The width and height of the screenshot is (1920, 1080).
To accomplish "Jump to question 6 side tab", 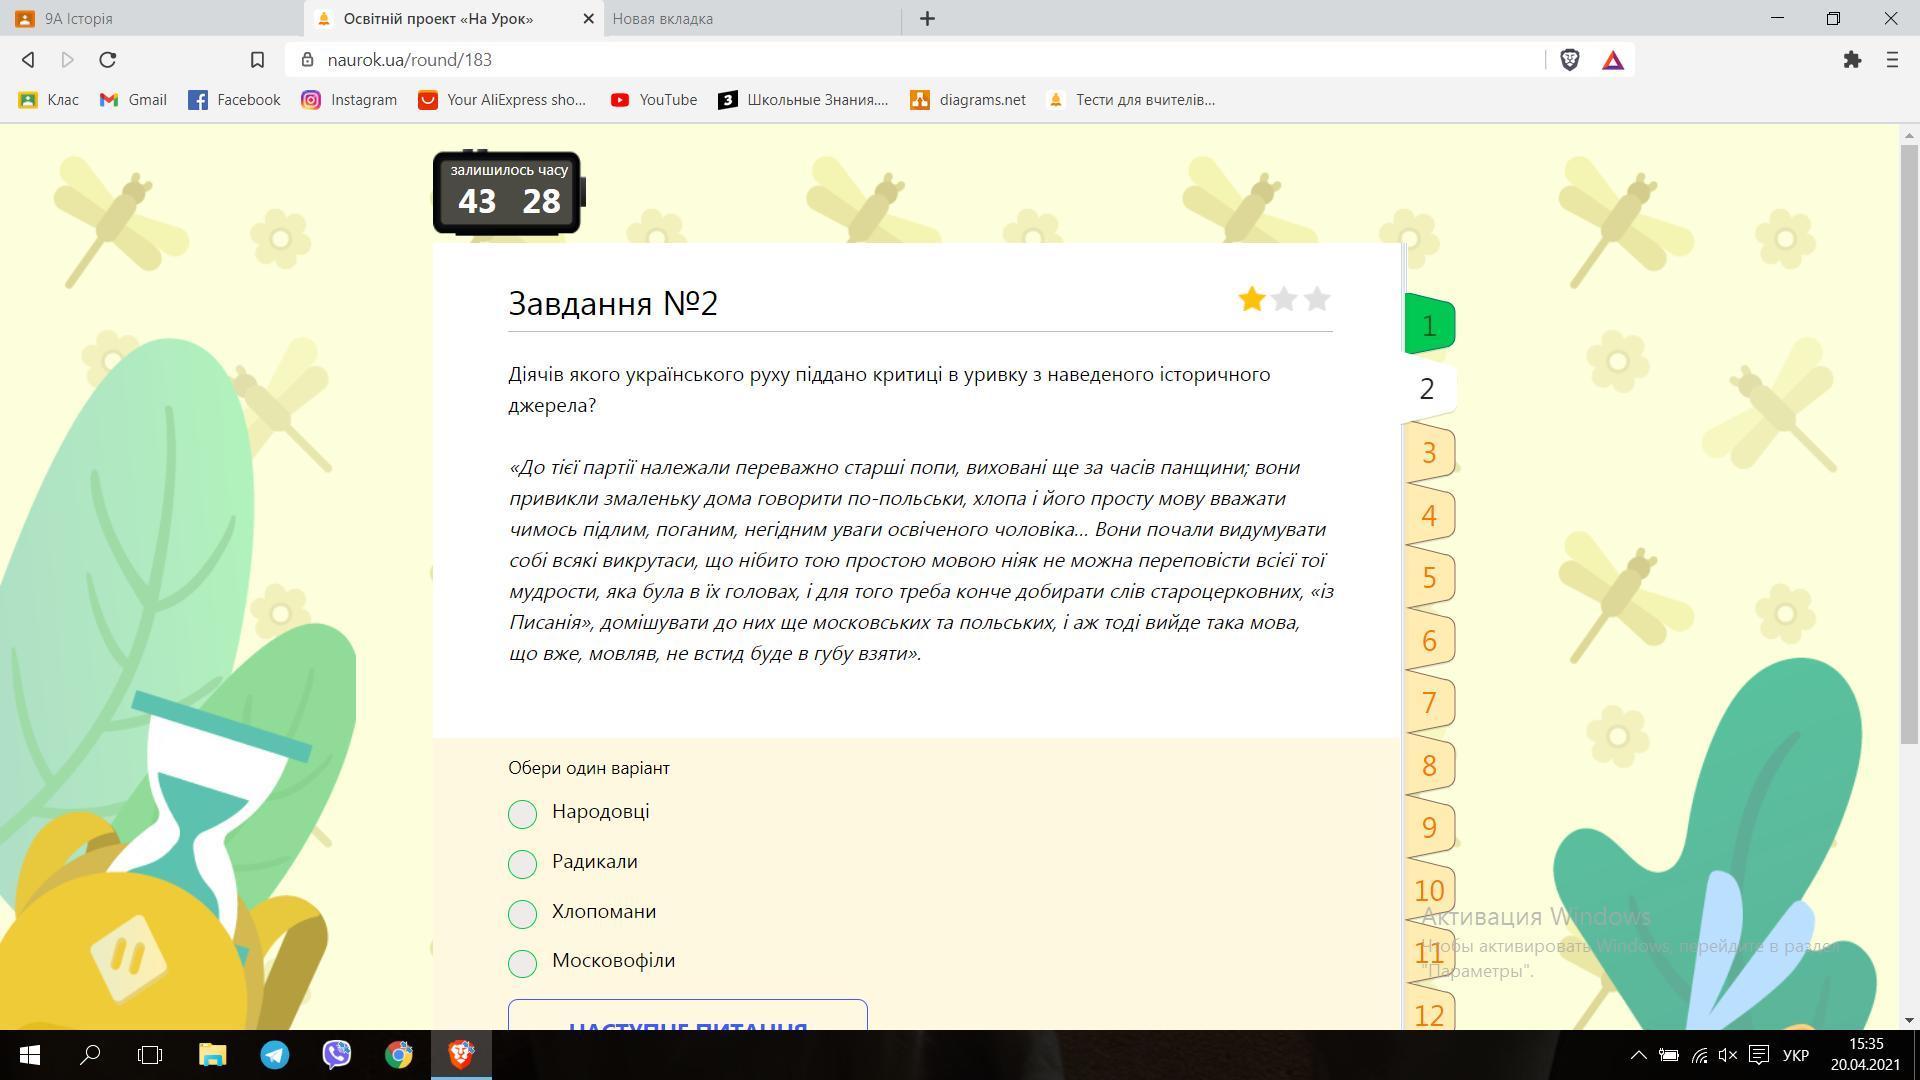I will click(x=1429, y=641).
